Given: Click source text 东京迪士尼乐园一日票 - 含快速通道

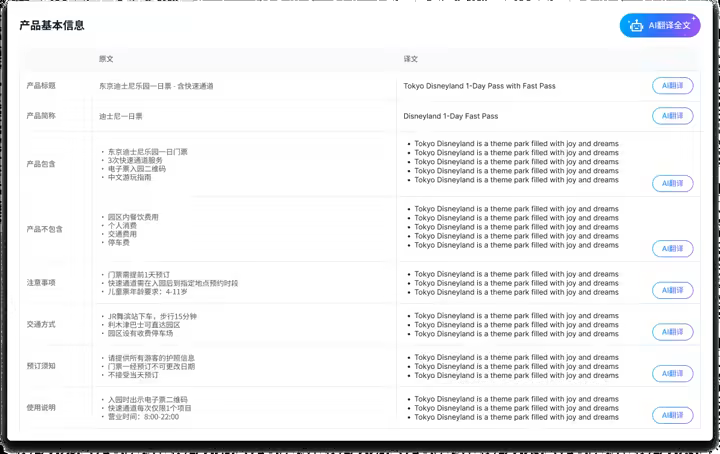Looking at the screenshot, I should pyautogui.click(x=156, y=86).
